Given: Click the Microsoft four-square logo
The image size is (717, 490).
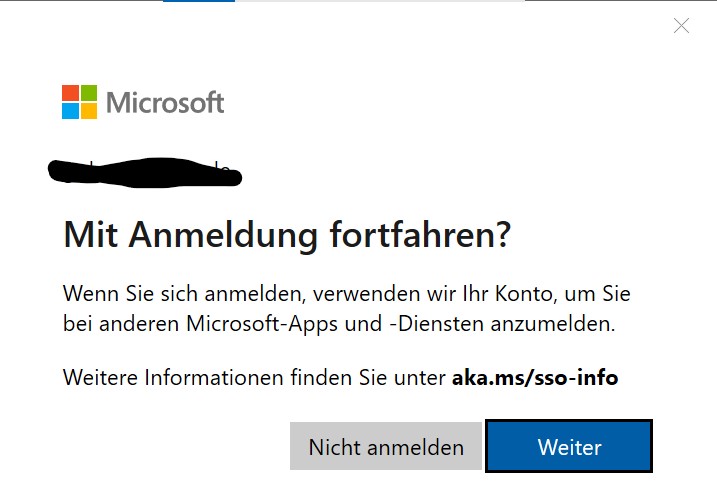Looking at the screenshot, I should point(79,102).
